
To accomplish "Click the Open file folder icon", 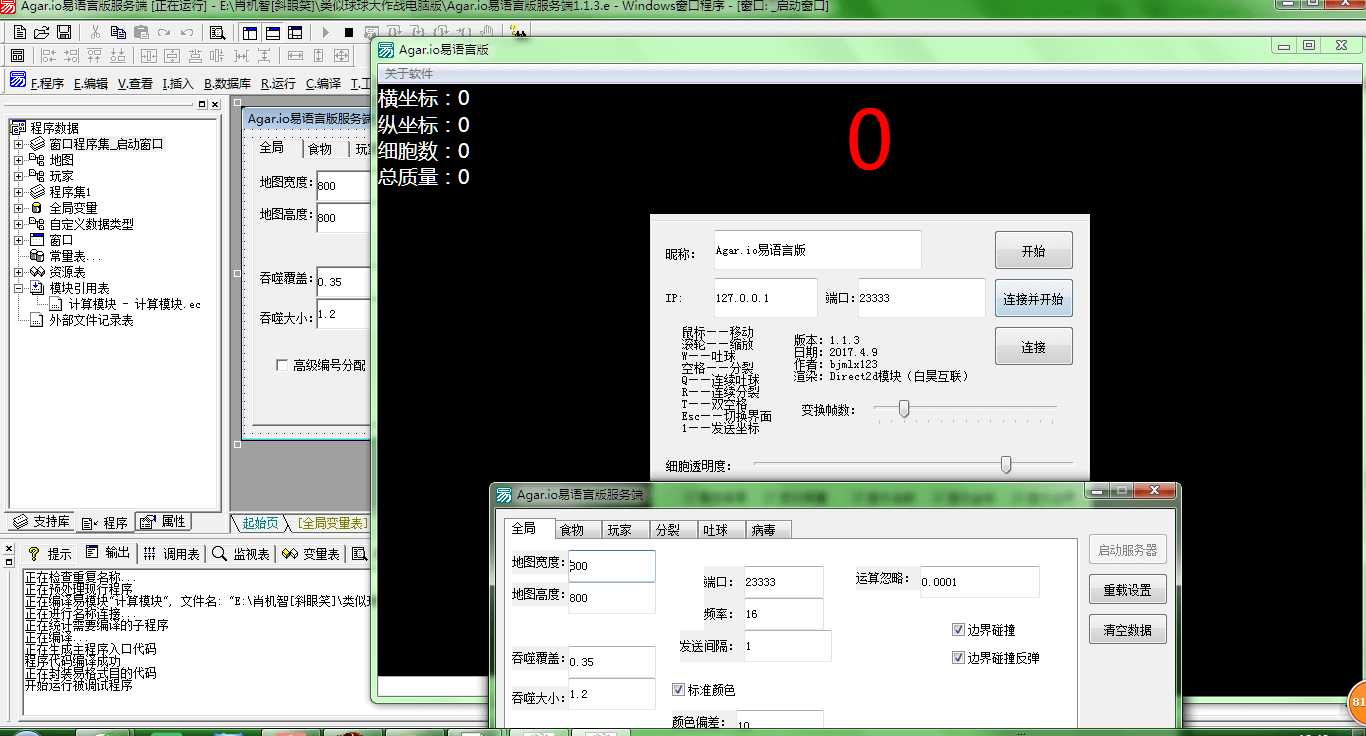I will (x=41, y=32).
